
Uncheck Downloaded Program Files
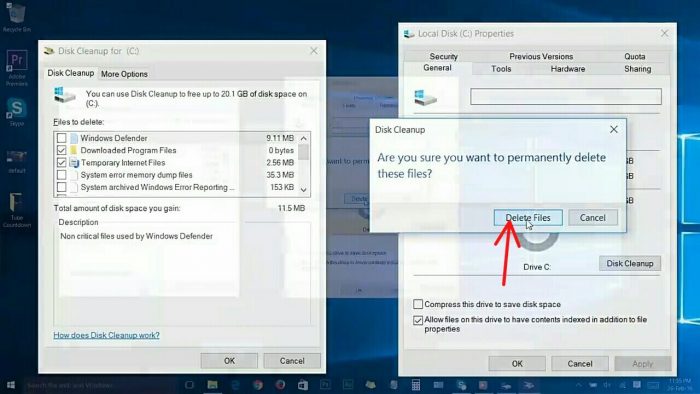click(62, 150)
